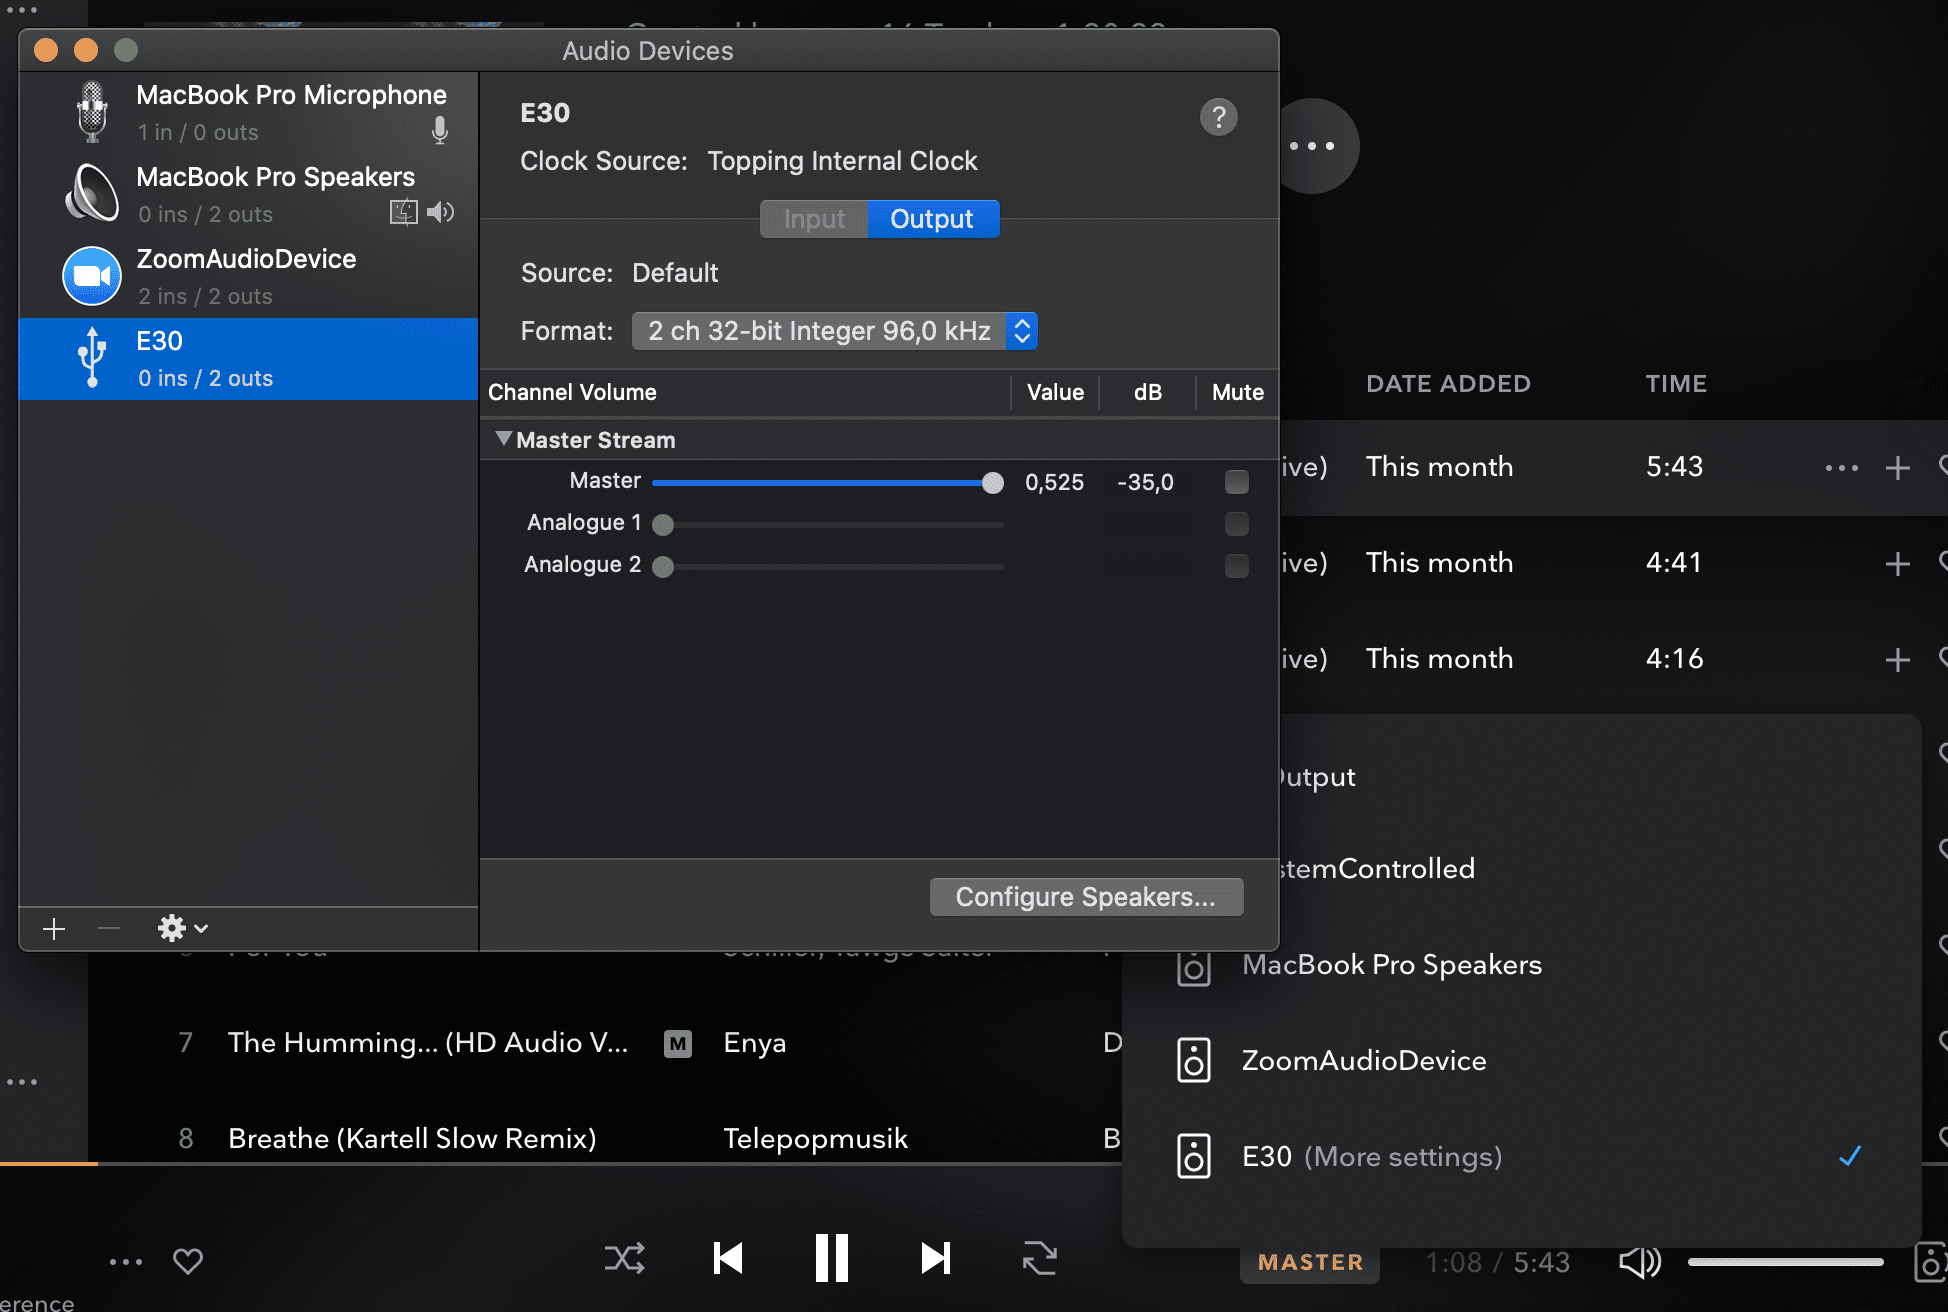1948x1312 pixels.
Task: Click the MASTER quality badge
Action: point(1310,1263)
